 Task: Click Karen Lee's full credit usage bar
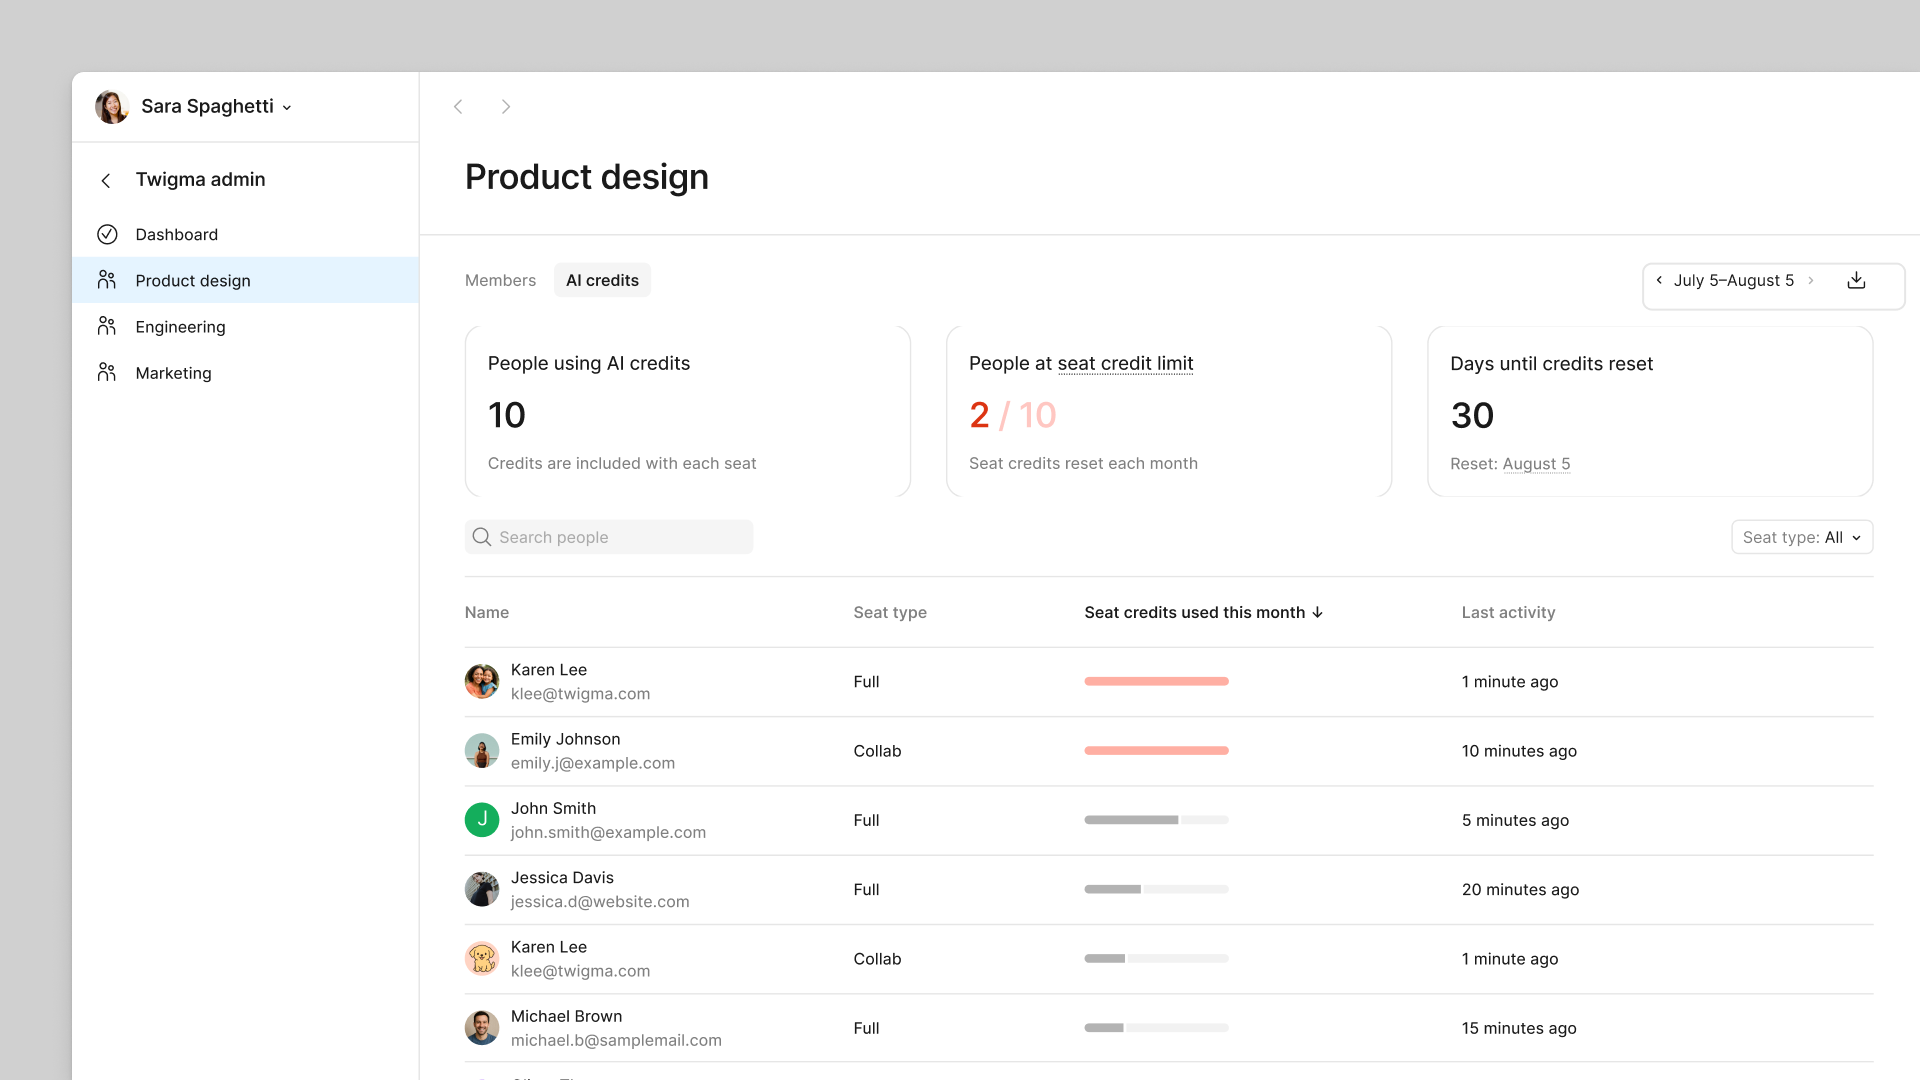point(1156,681)
